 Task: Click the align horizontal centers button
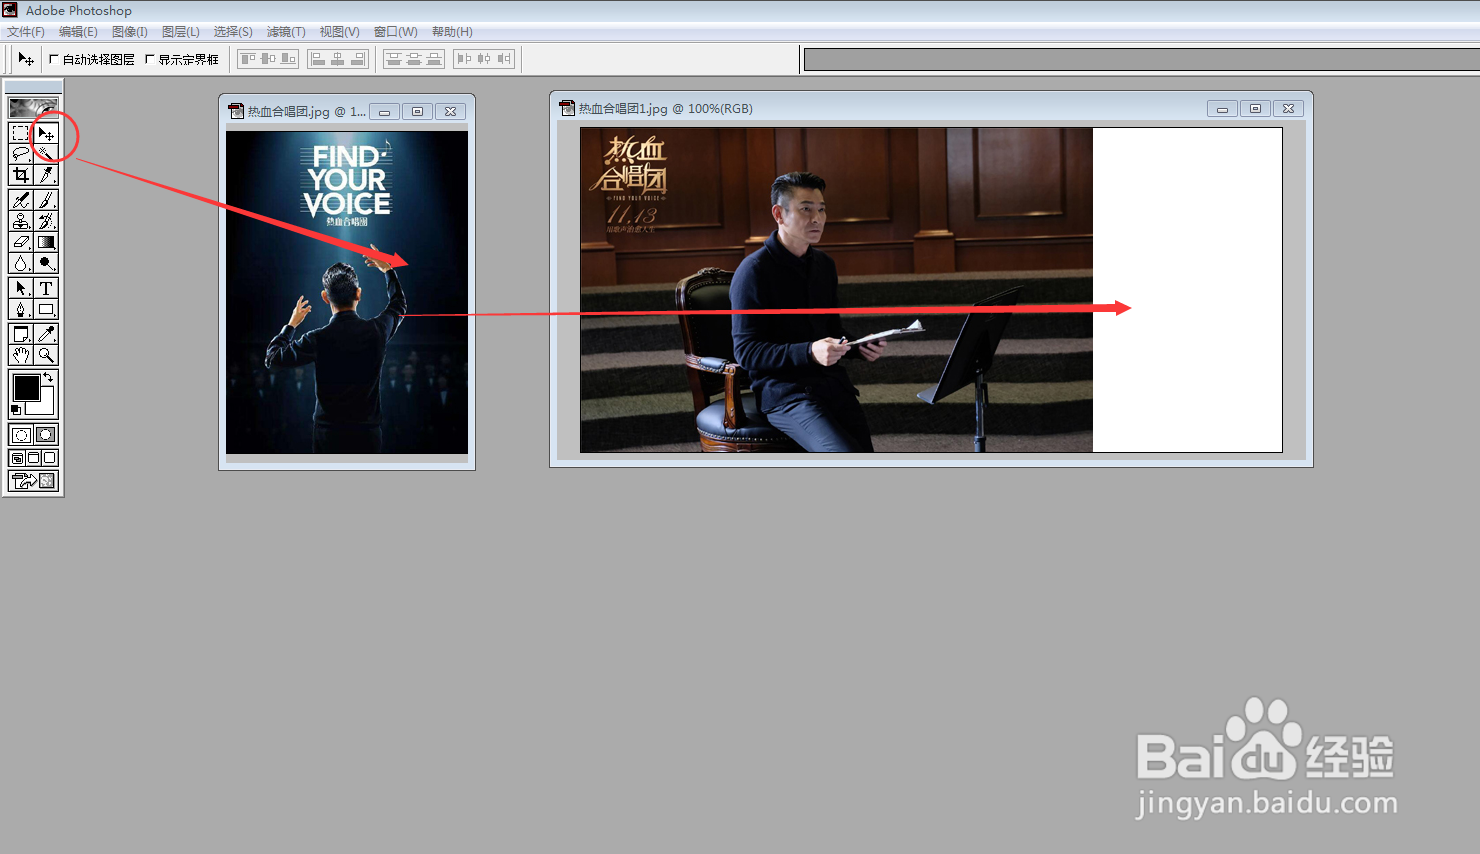tap(338, 59)
